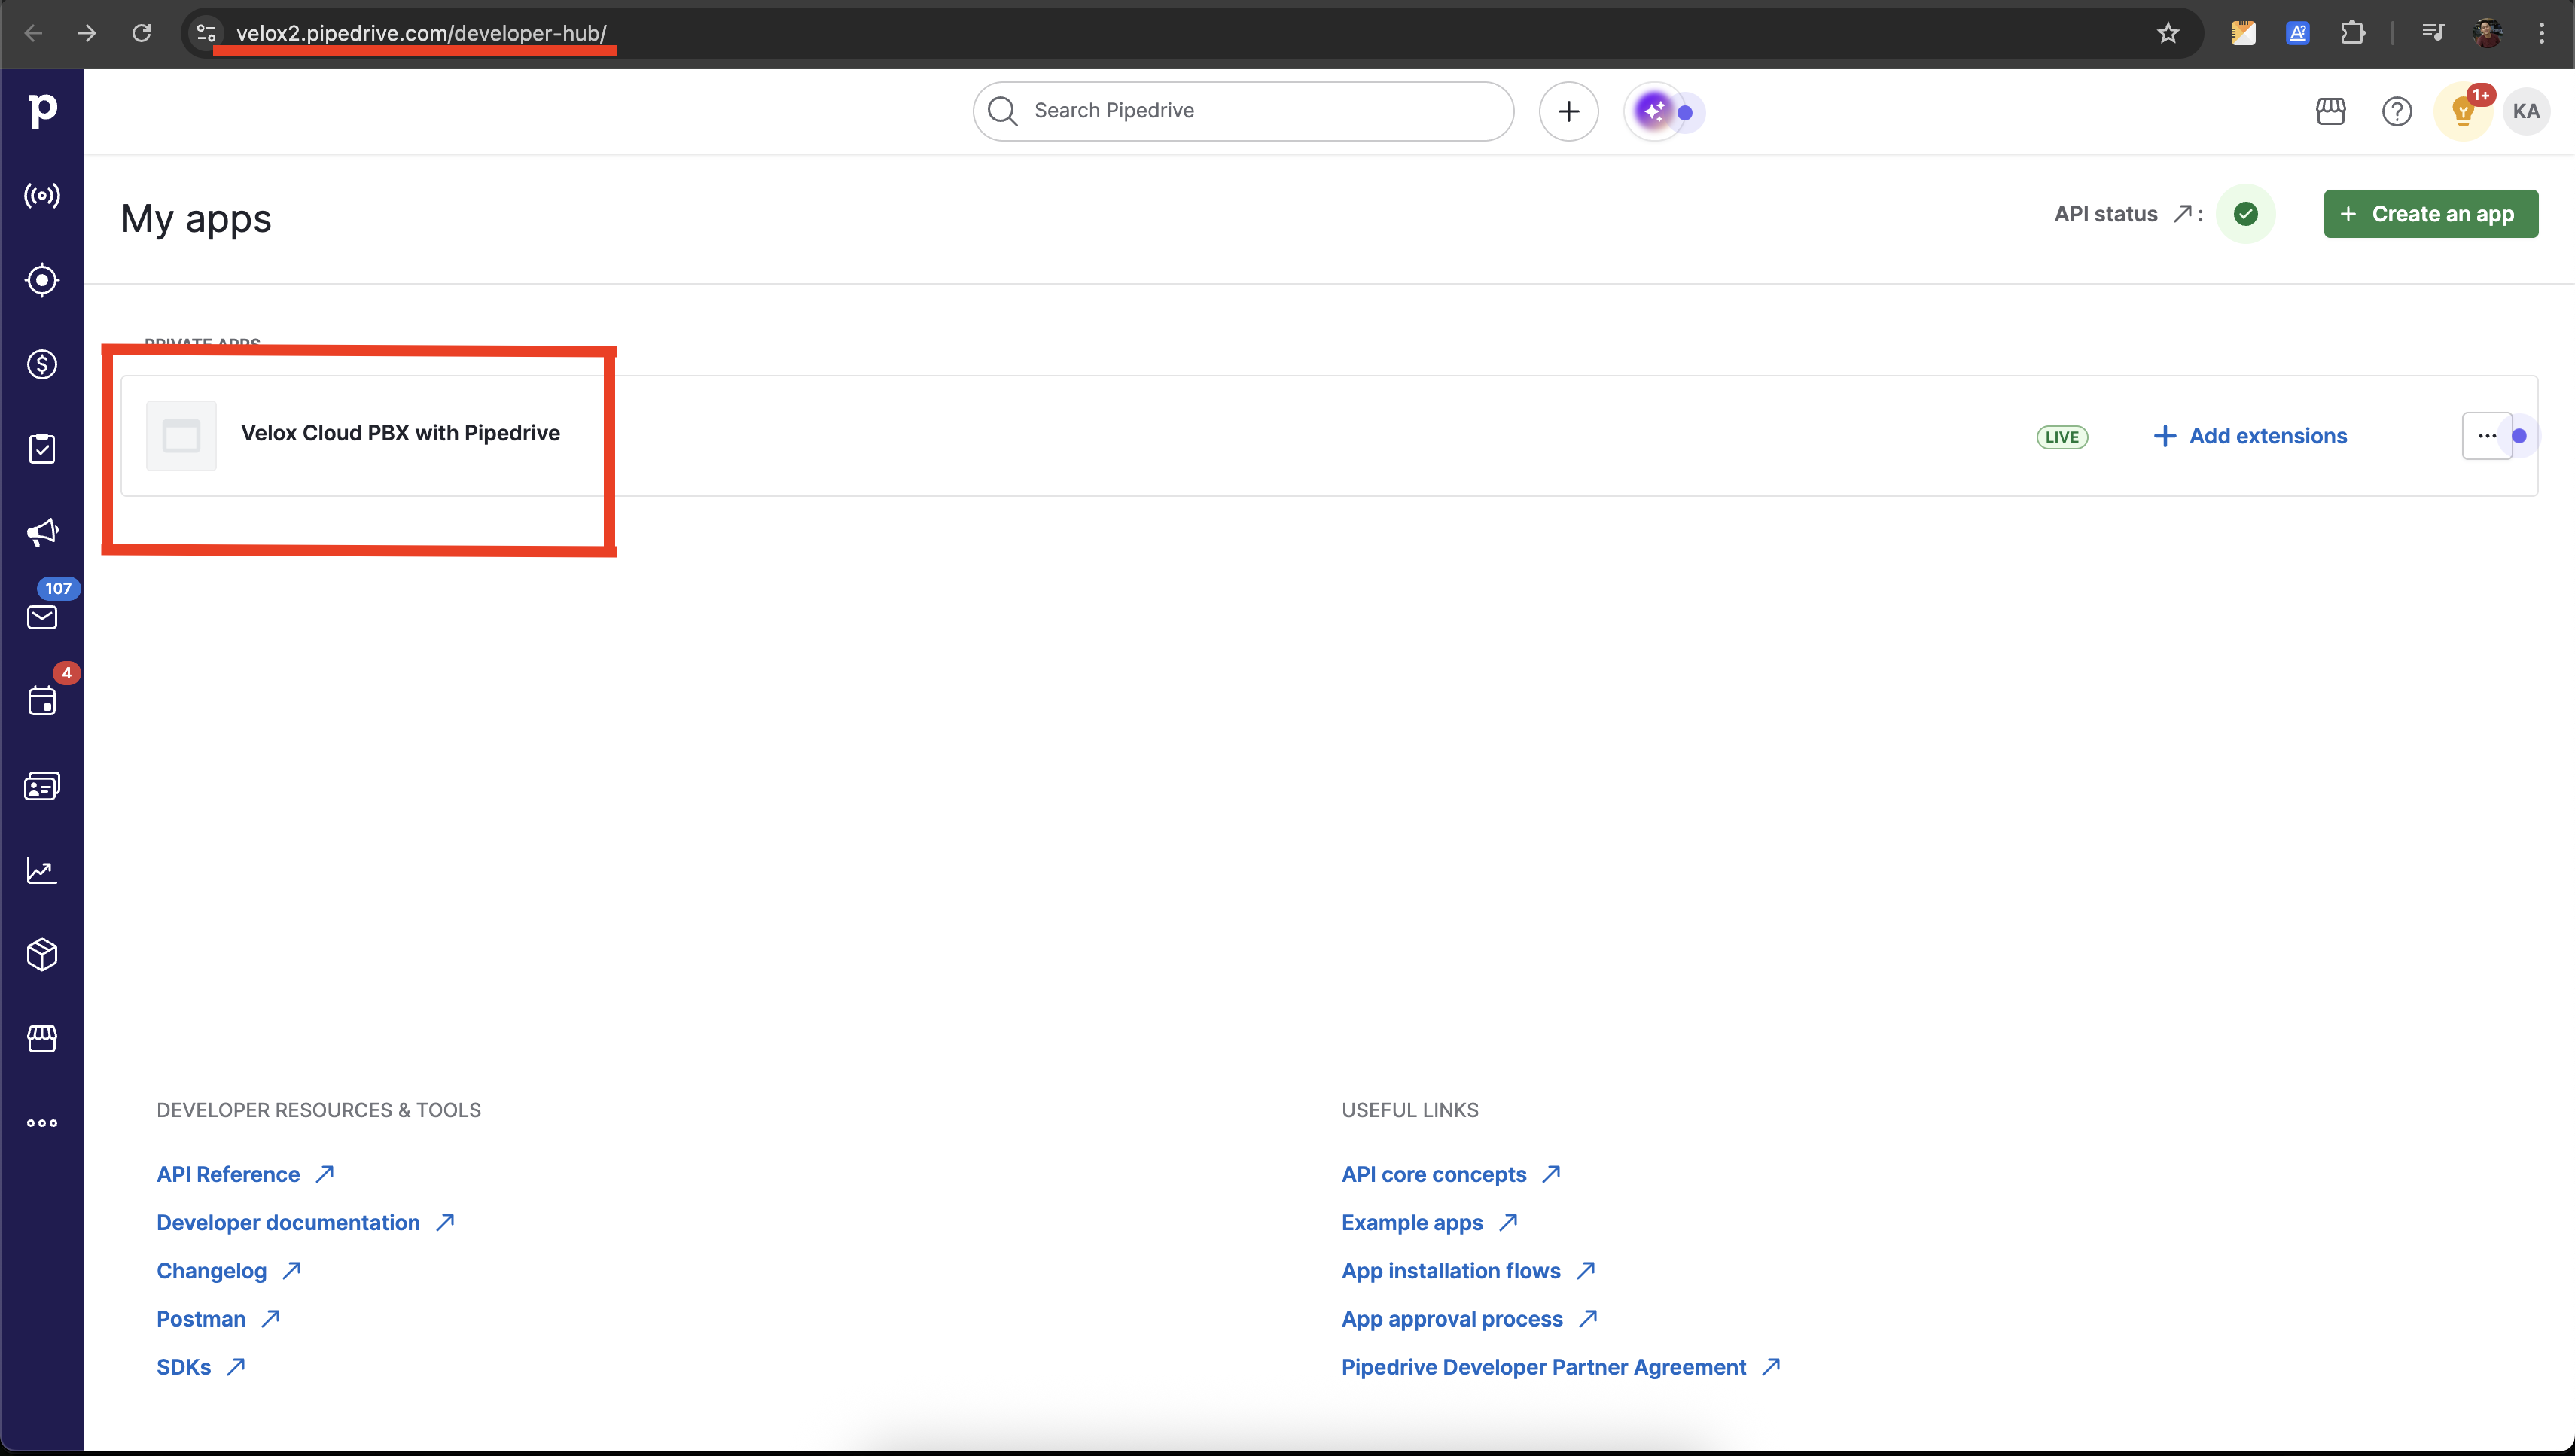Open the Velox Cloud PBX app row
The height and width of the screenshot is (1456, 2575).
point(400,433)
